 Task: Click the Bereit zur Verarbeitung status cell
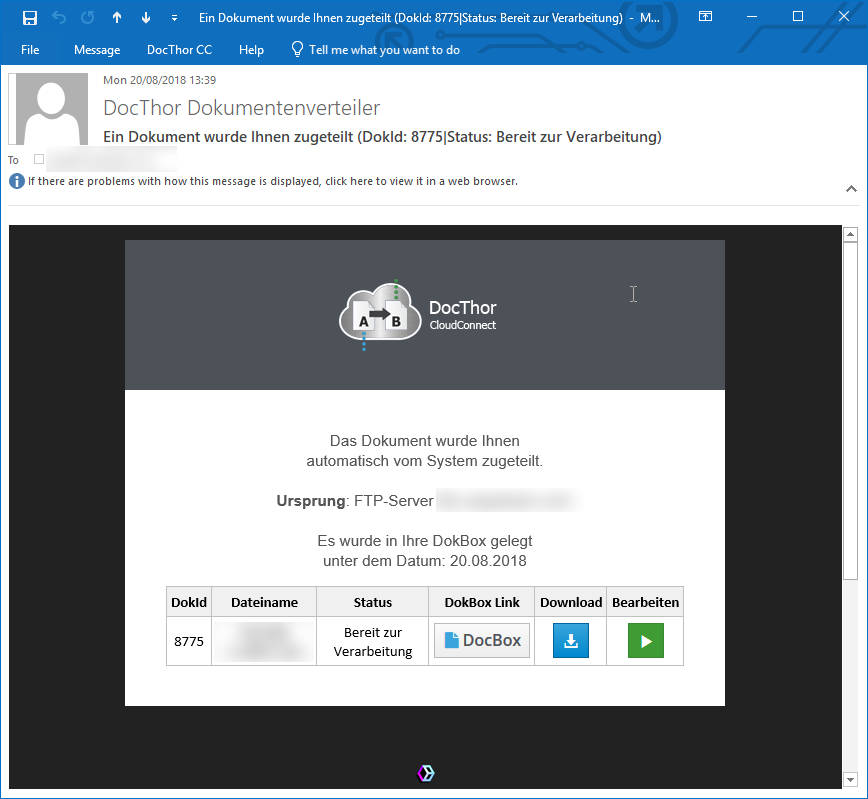click(x=373, y=642)
